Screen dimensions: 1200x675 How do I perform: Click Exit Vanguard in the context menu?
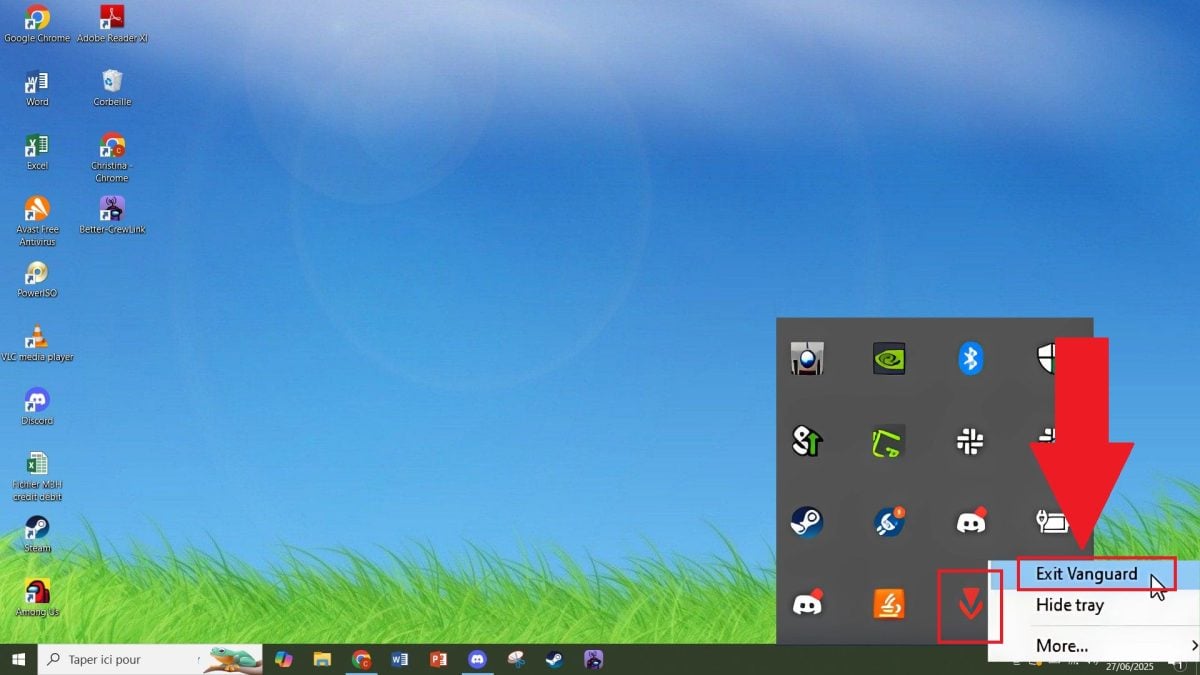pos(1086,574)
